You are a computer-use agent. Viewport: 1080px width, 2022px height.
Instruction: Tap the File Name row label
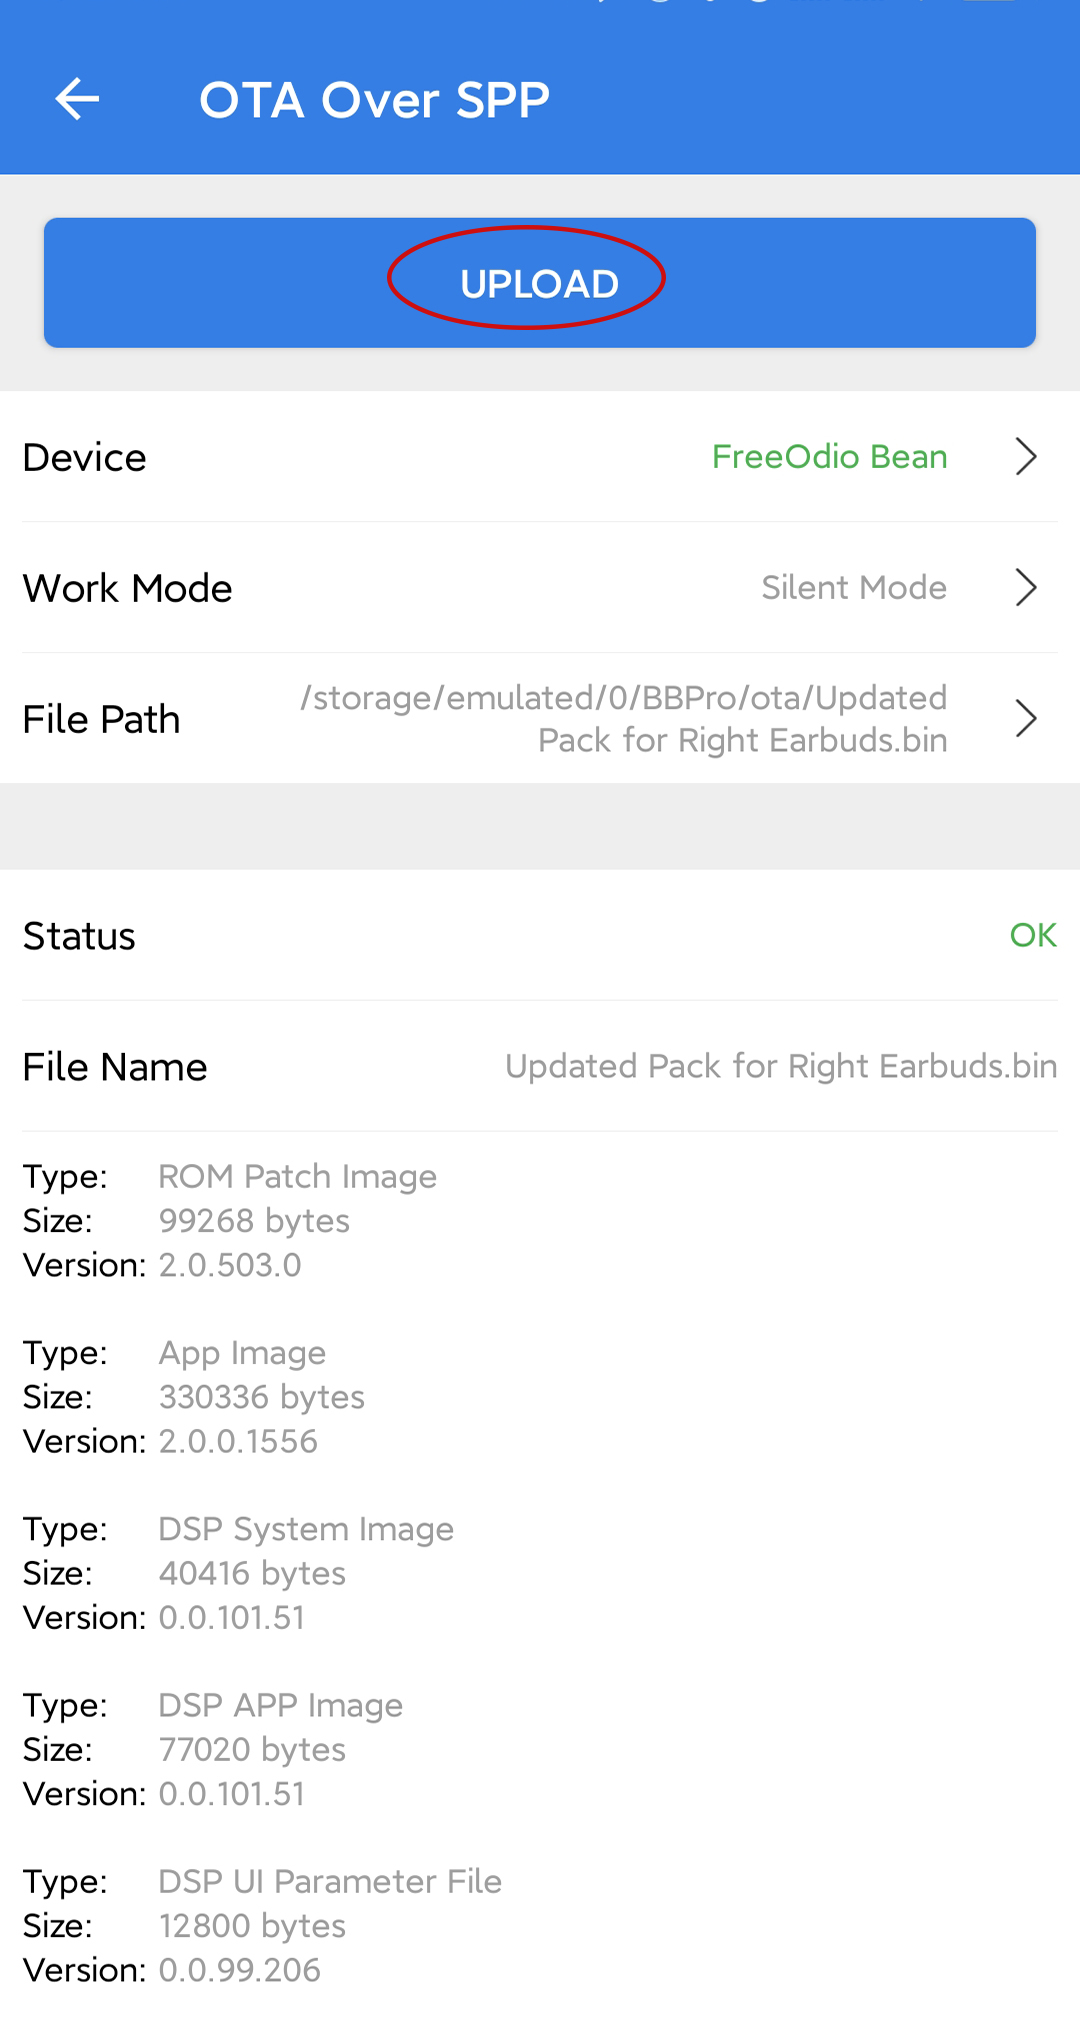point(115,1067)
